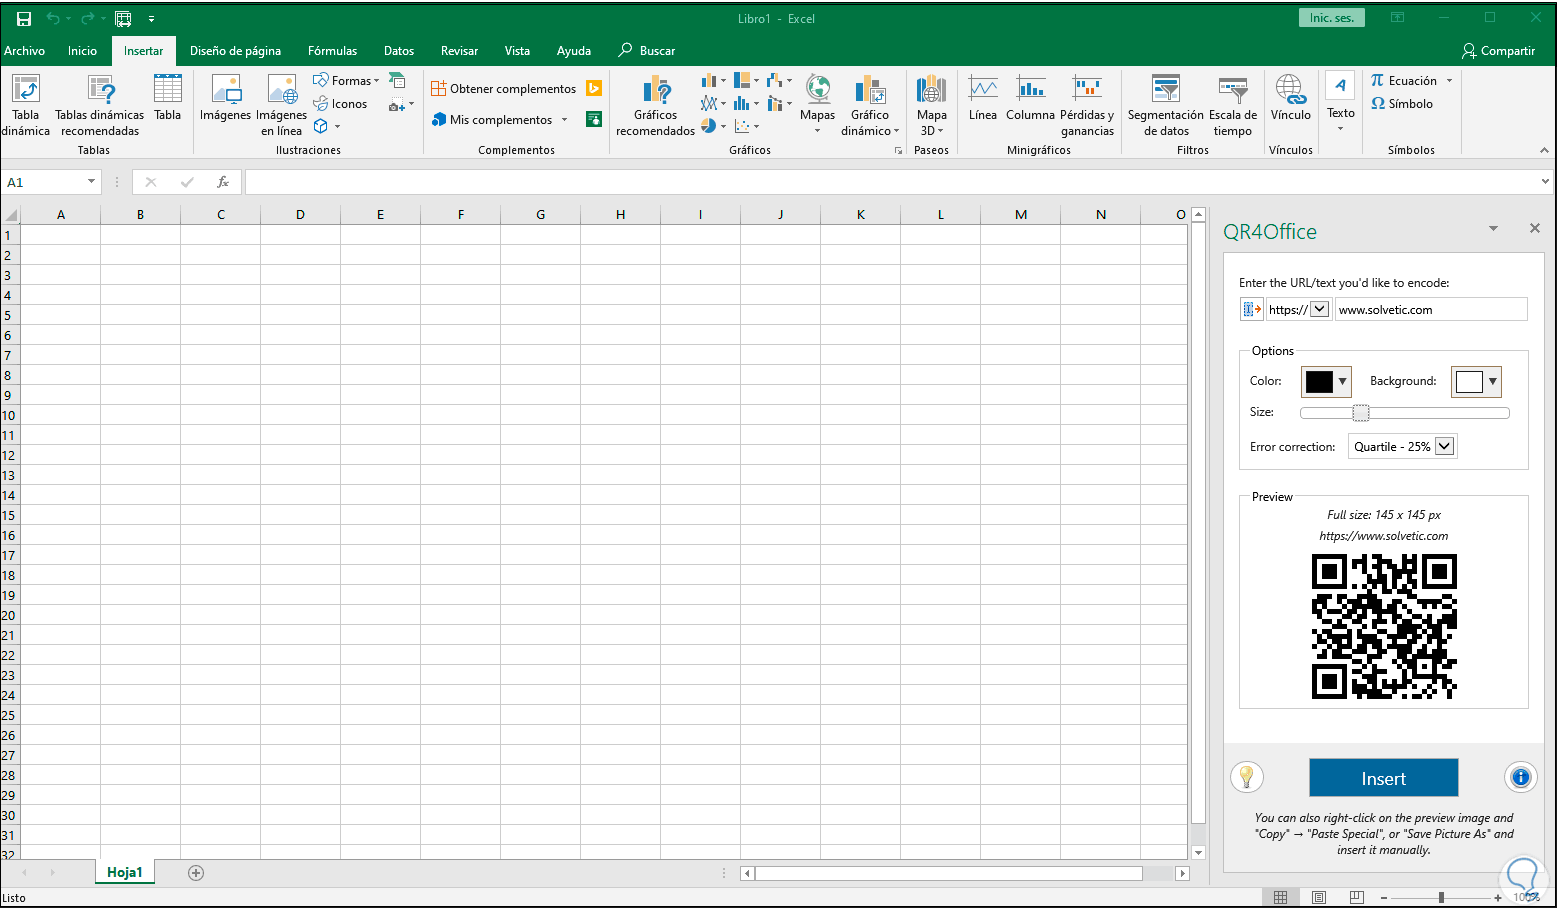This screenshot has width=1557, height=910.
Task: Expand the Mis complementos dropdown
Action: [x=564, y=120]
